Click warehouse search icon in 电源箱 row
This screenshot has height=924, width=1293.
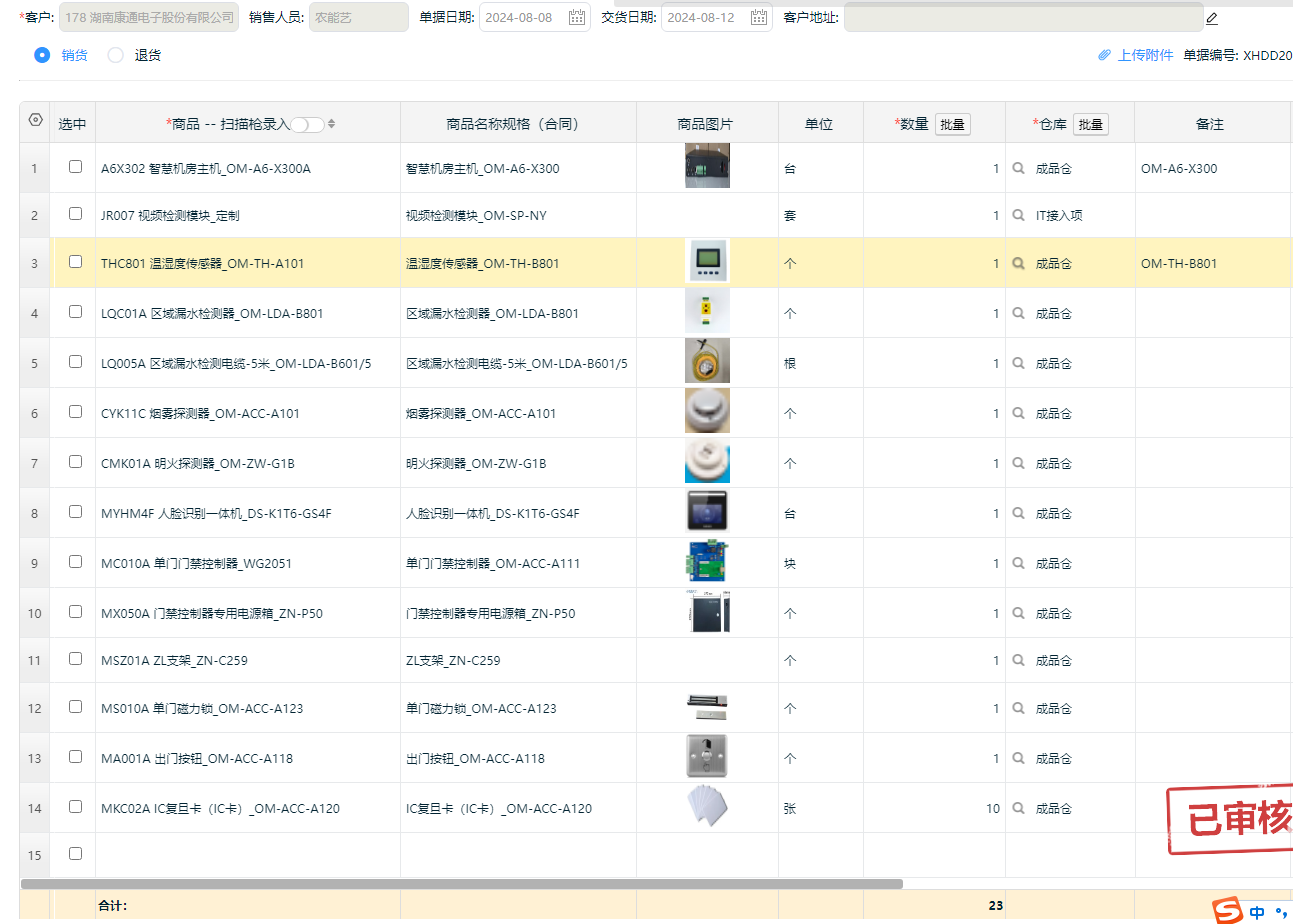click(x=1019, y=613)
